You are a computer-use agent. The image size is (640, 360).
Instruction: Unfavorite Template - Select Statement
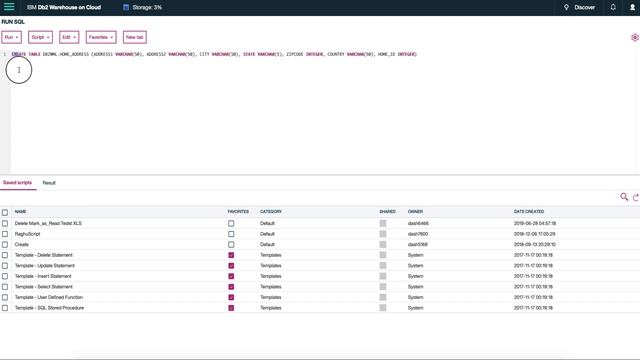click(231, 287)
